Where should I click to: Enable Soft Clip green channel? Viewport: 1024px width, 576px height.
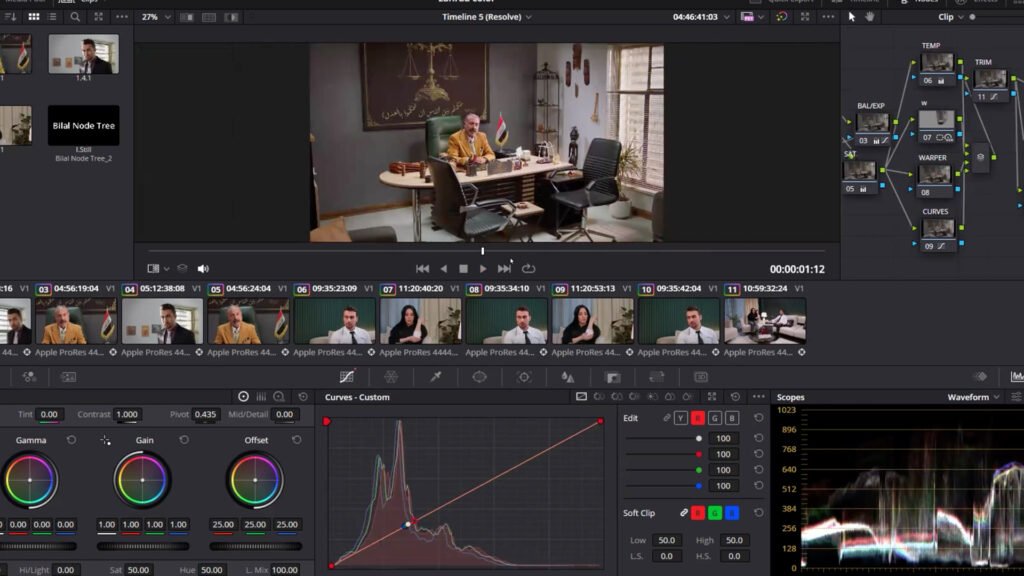714,513
